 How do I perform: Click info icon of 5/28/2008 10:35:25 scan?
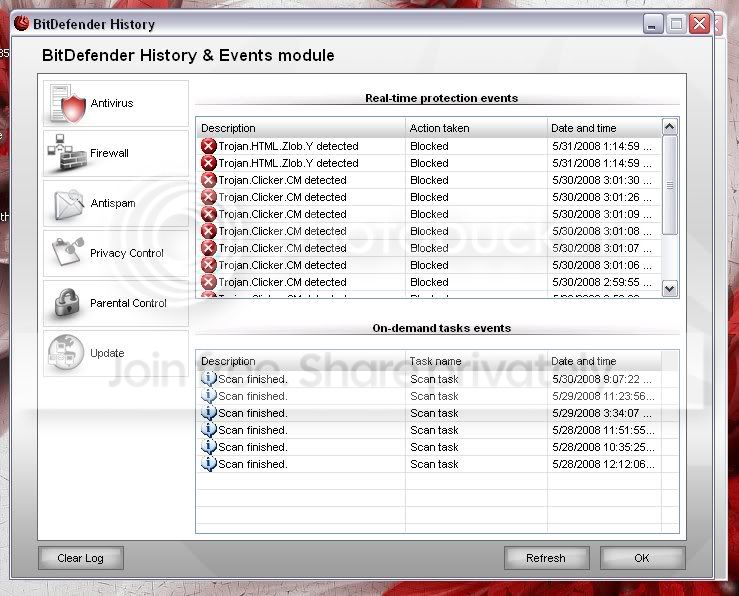(208, 446)
